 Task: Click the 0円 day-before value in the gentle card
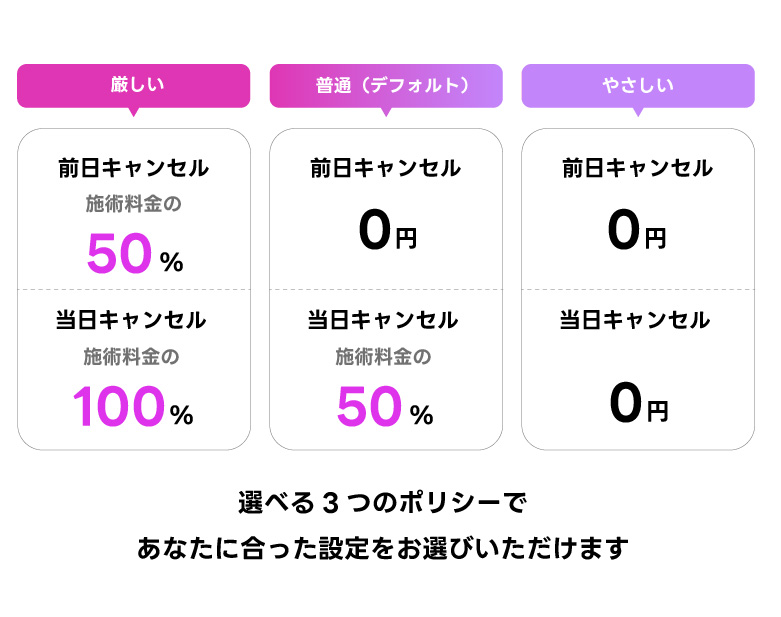click(x=637, y=230)
